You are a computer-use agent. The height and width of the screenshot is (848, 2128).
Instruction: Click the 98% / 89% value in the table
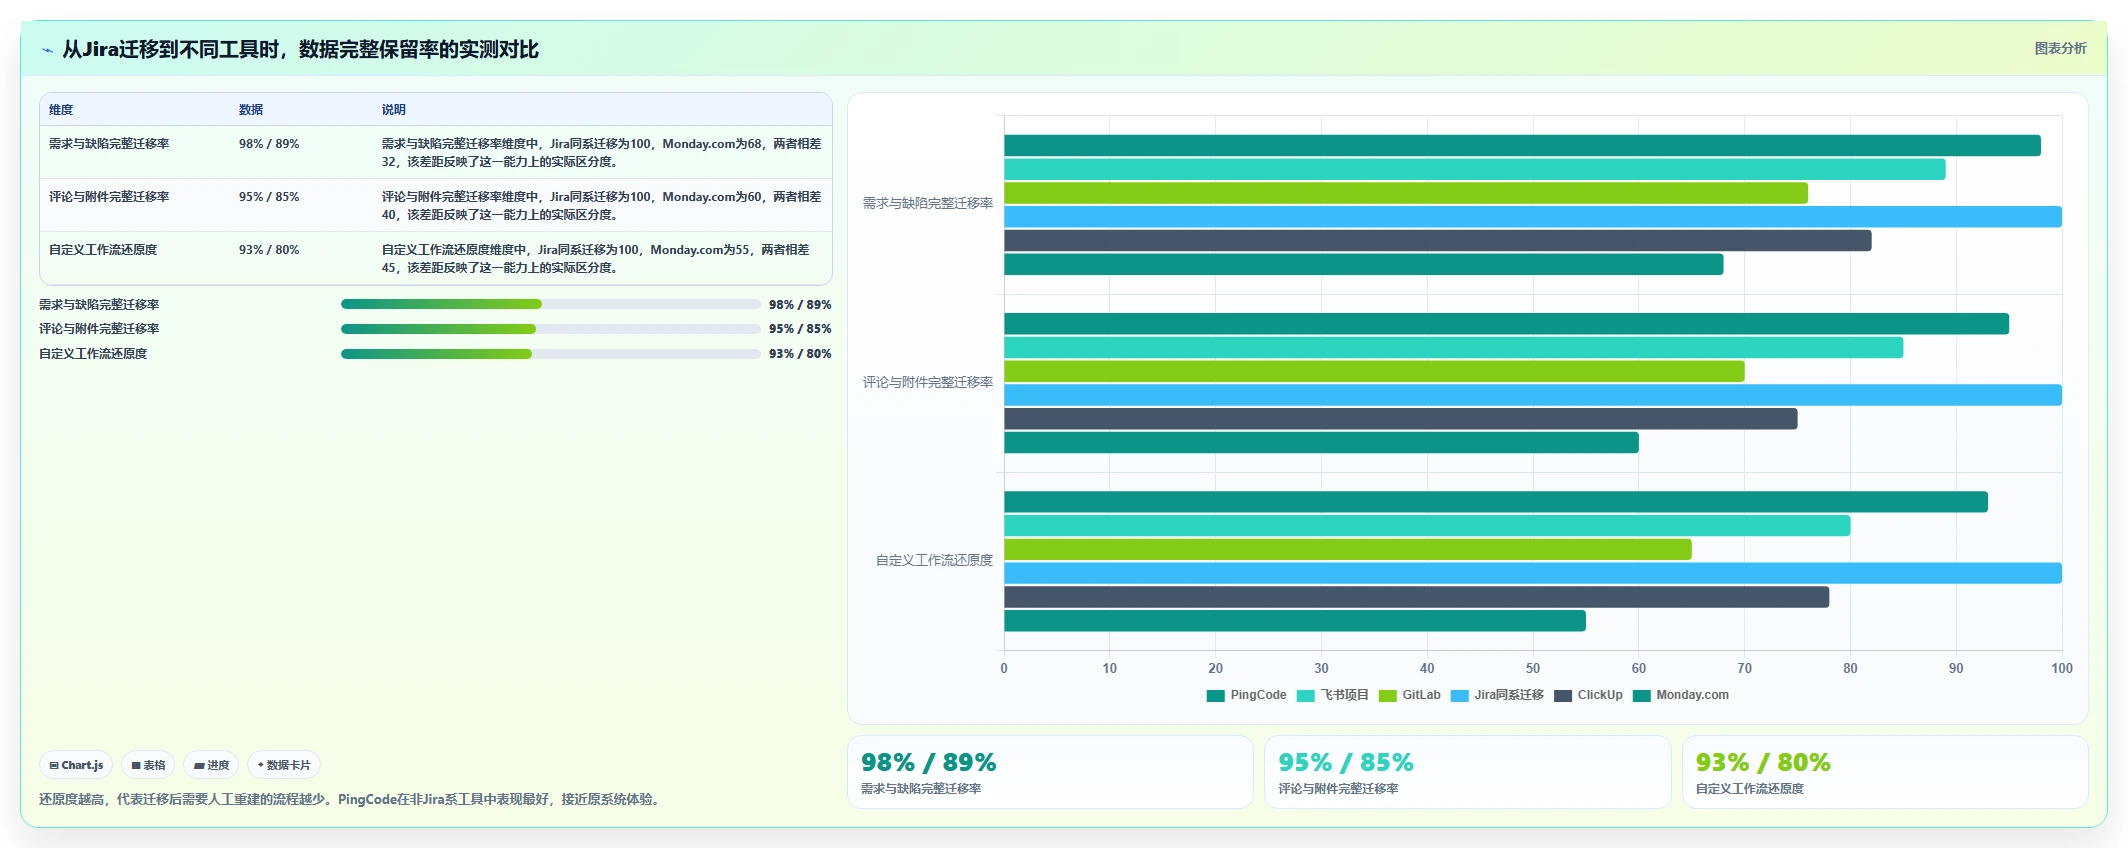(269, 144)
